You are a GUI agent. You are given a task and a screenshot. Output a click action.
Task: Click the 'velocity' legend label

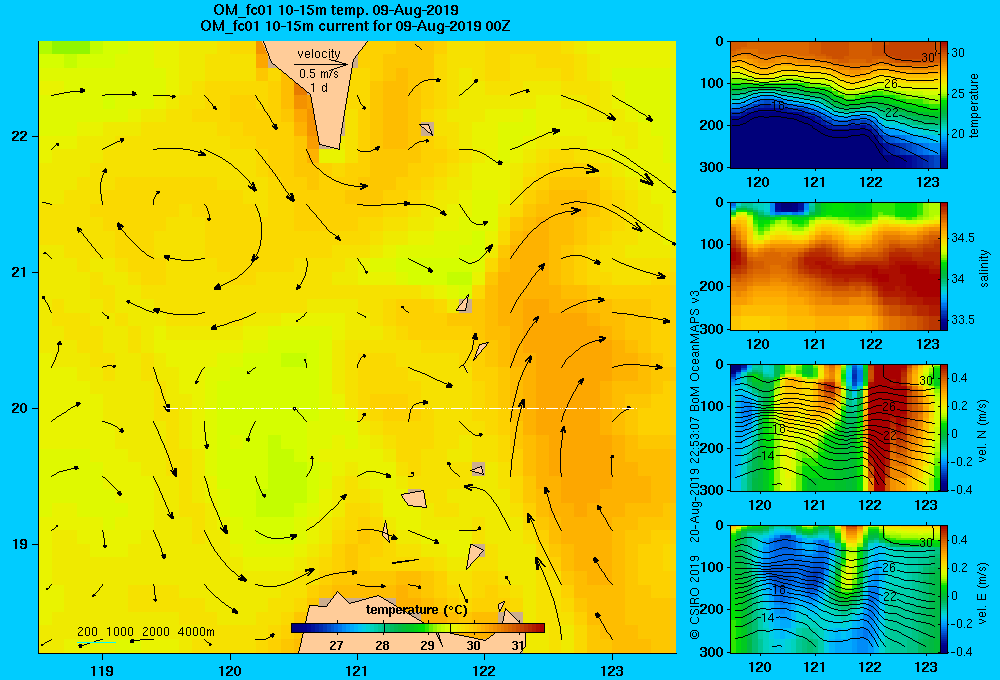click(319, 54)
